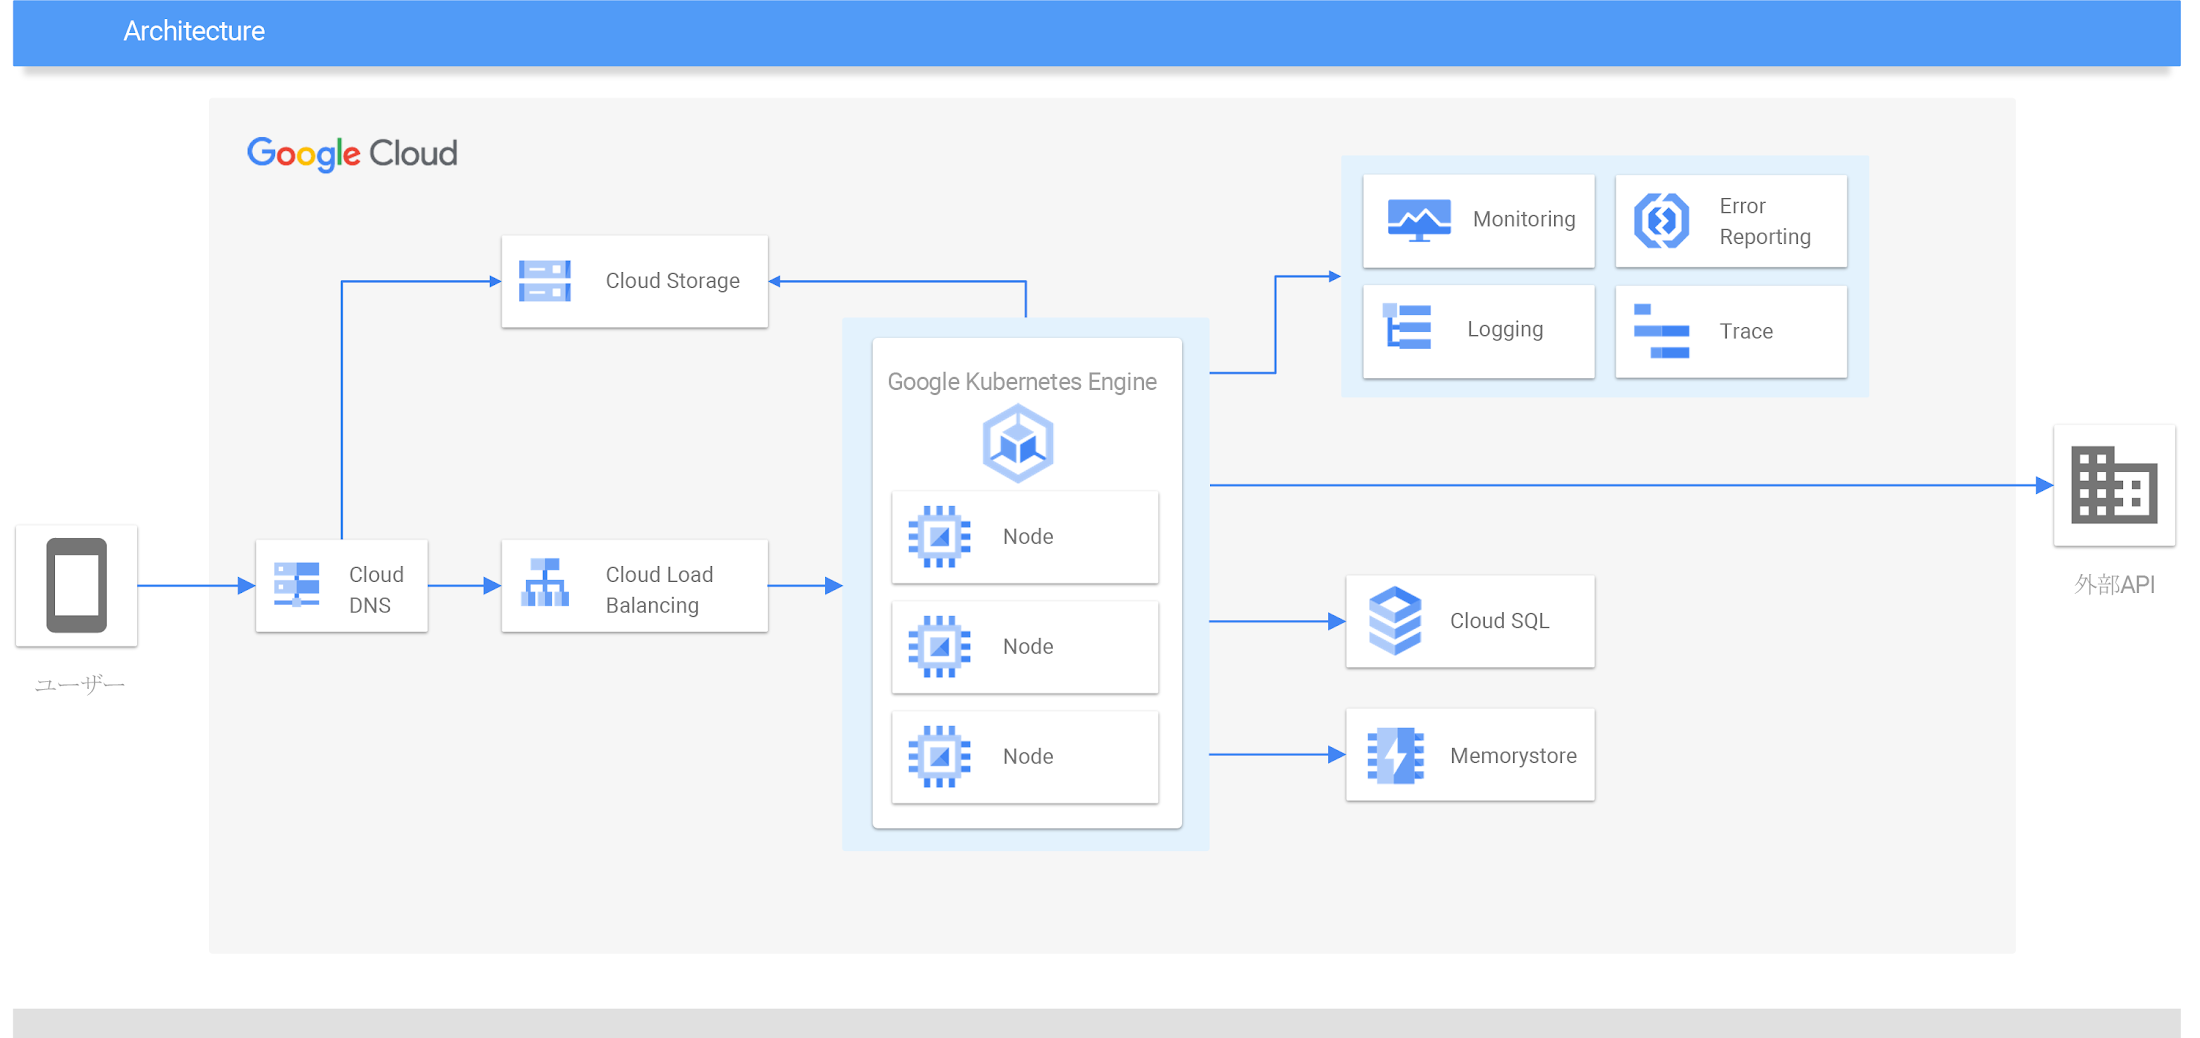Click the Cloud DNS icon

[x=297, y=585]
